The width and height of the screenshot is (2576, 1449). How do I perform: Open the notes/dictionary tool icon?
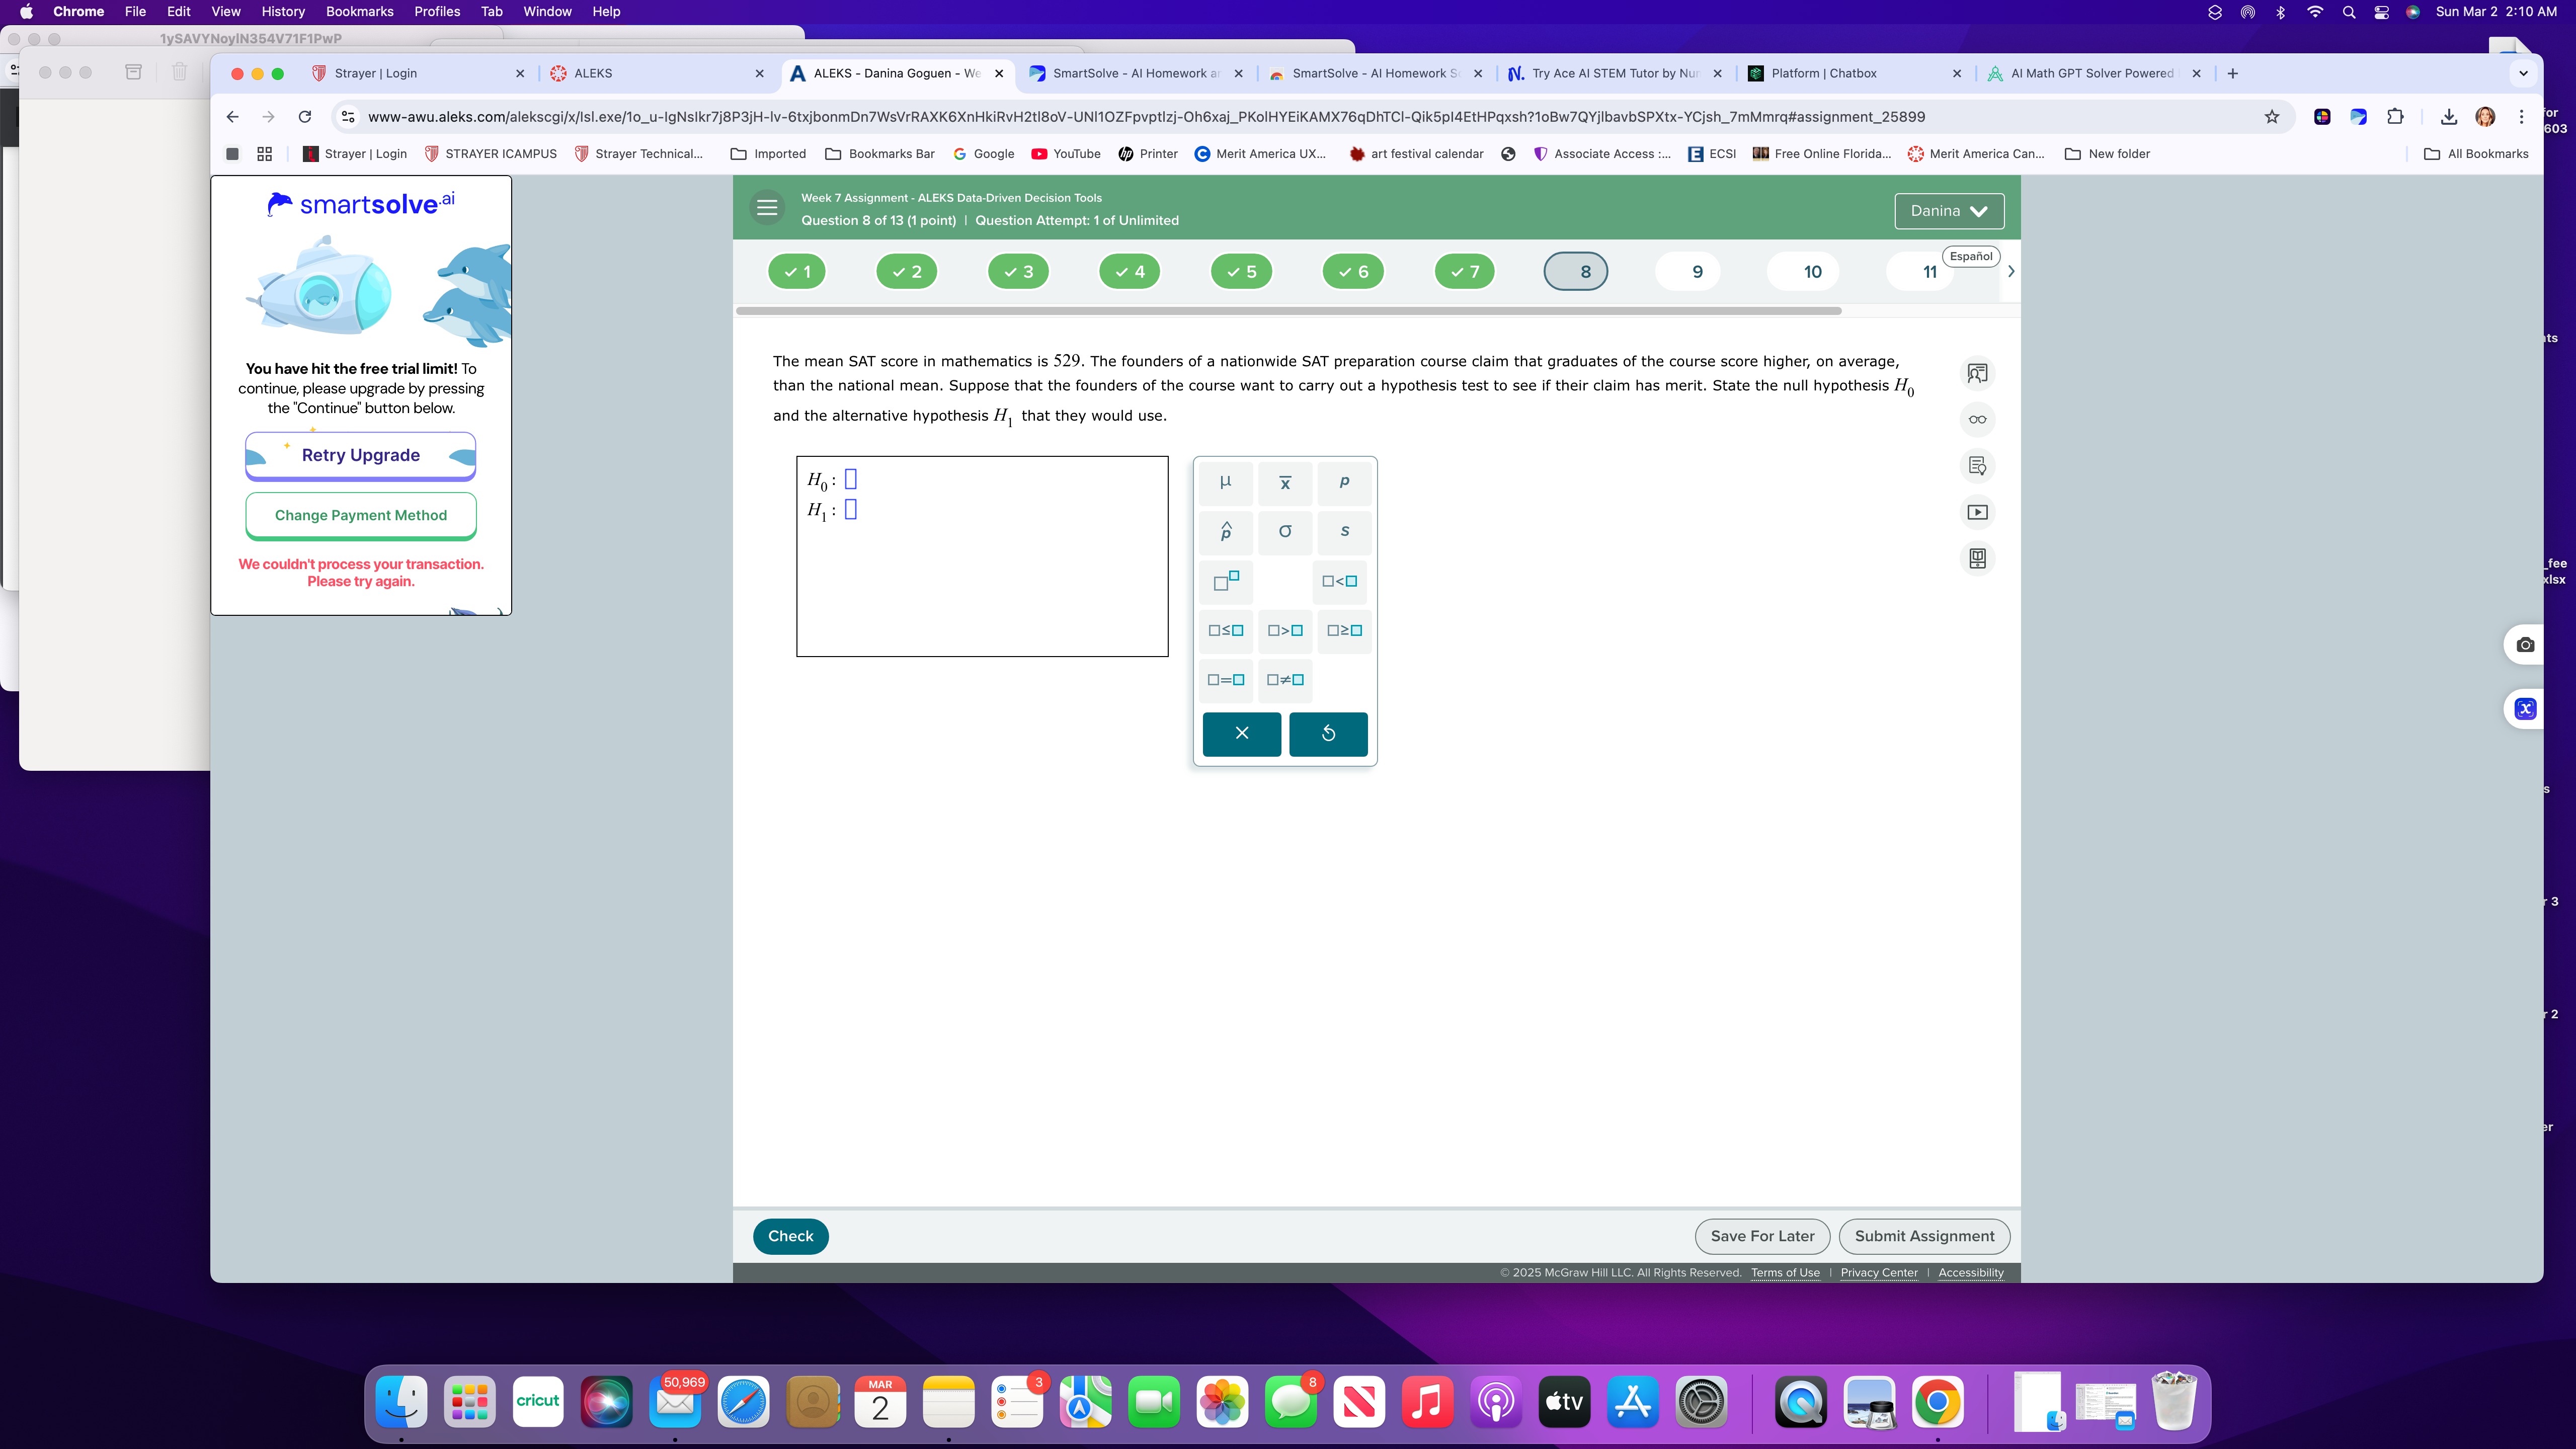pos(1977,466)
